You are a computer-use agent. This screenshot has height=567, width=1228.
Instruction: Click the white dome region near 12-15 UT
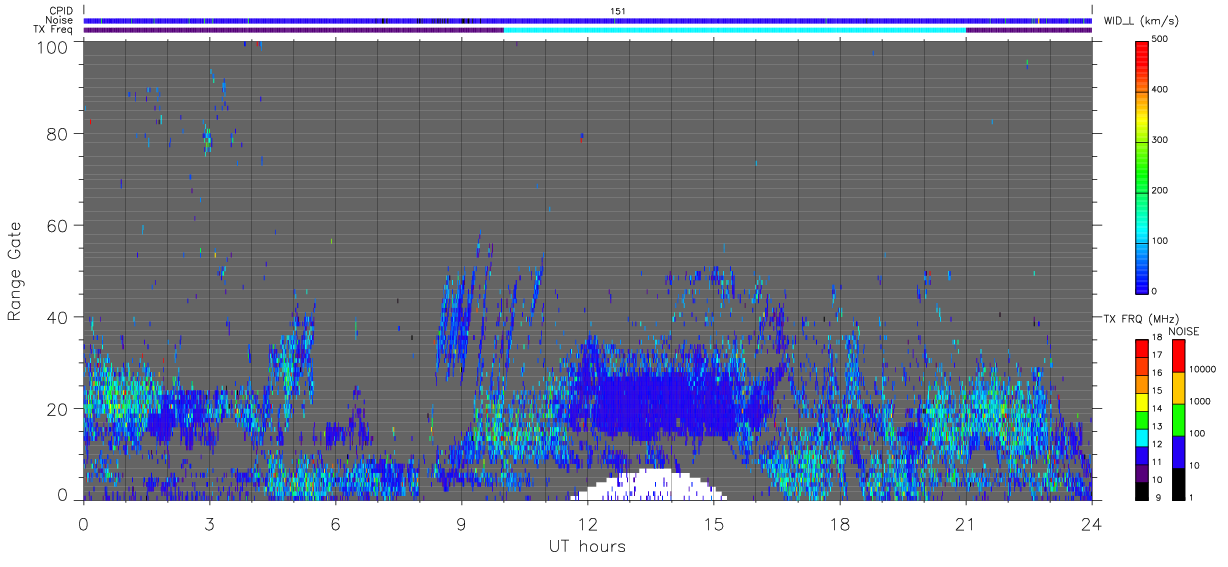pos(650,485)
